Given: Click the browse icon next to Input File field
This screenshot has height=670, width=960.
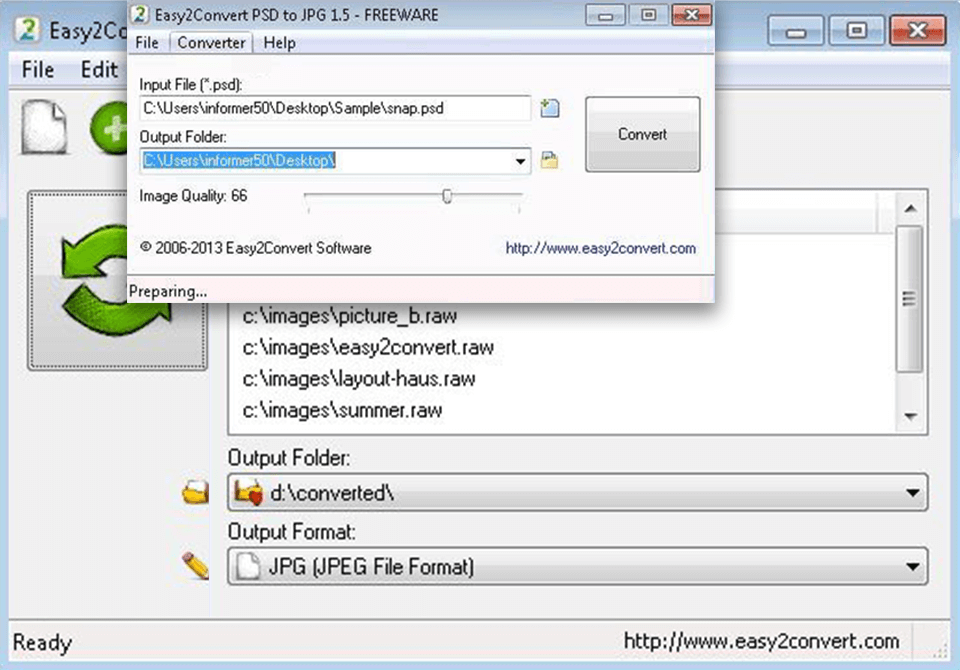Looking at the screenshot, I should click(549, 108).
